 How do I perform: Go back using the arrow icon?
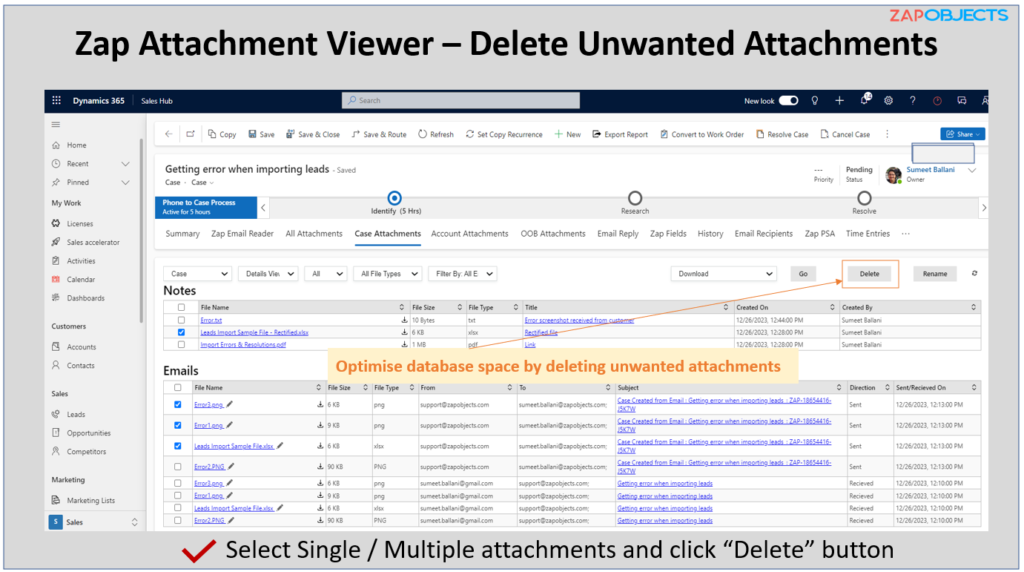[168, 134]
